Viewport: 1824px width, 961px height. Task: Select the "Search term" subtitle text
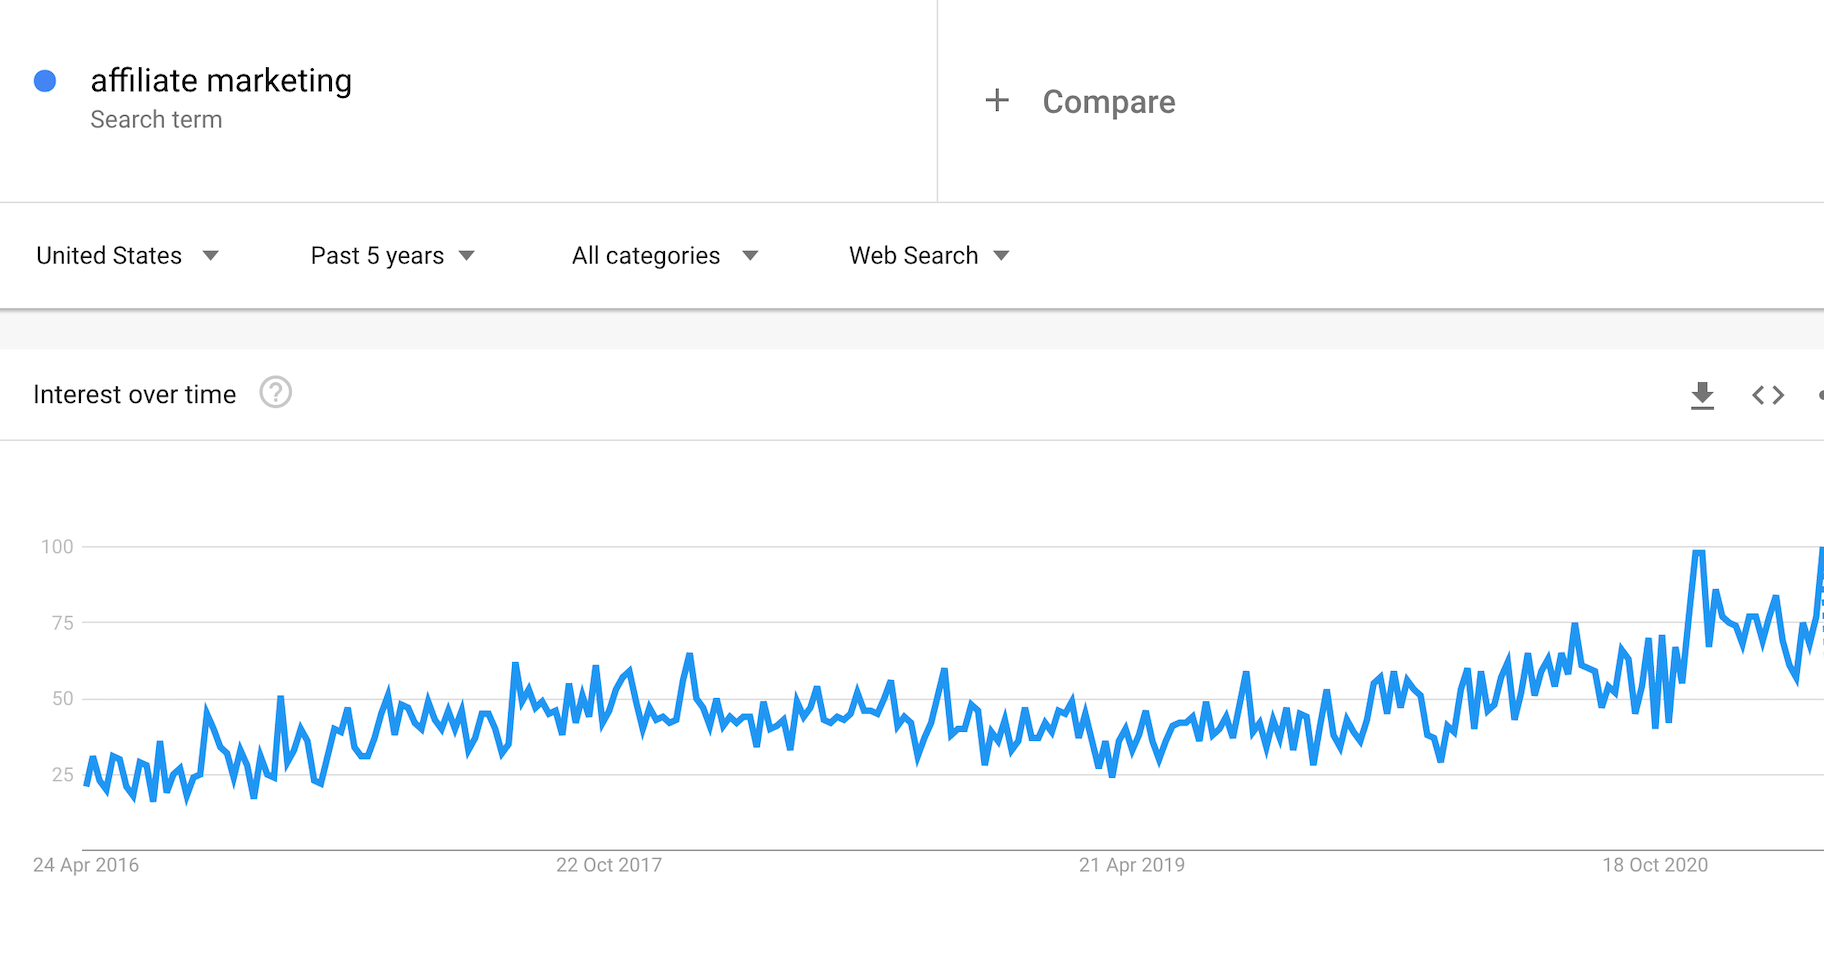pyautogui.click(x=156, y=120)
